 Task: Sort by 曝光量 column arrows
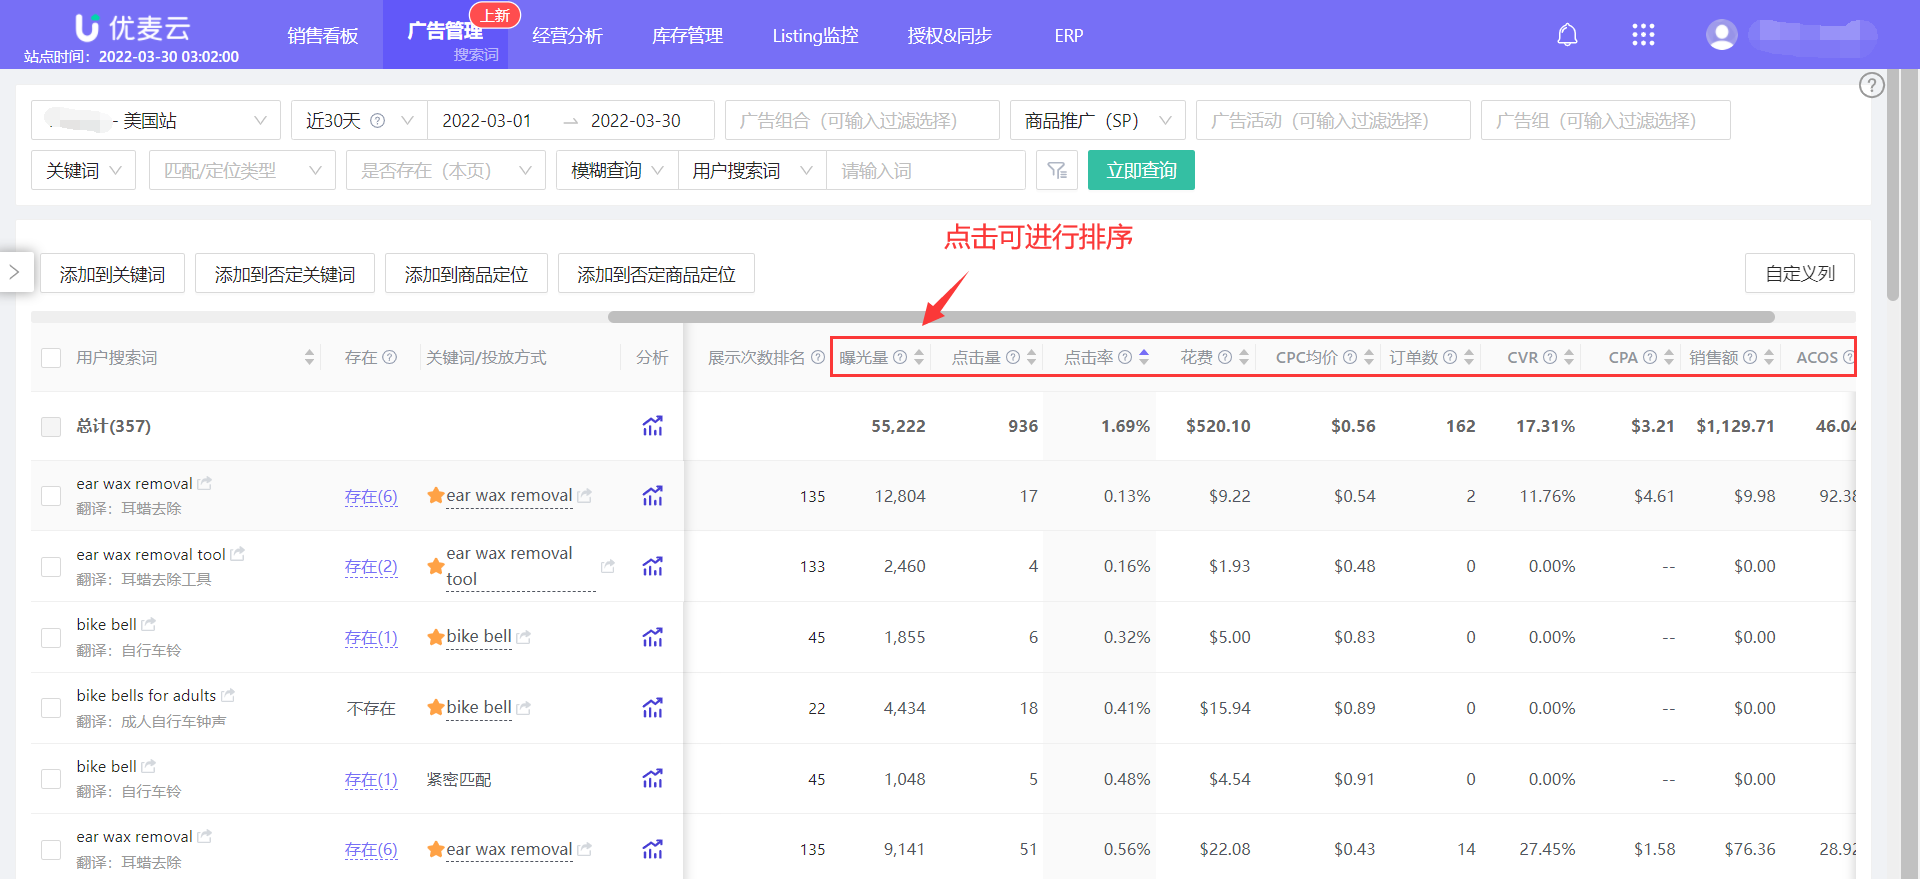click(x=919, y=357)
